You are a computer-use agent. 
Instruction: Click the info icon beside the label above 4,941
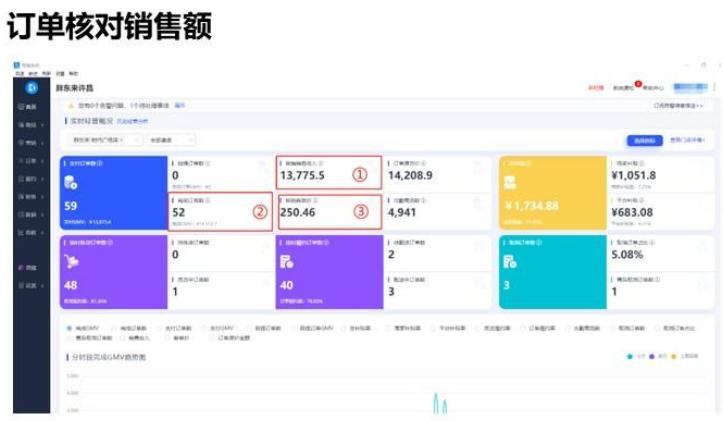[423, 201]
